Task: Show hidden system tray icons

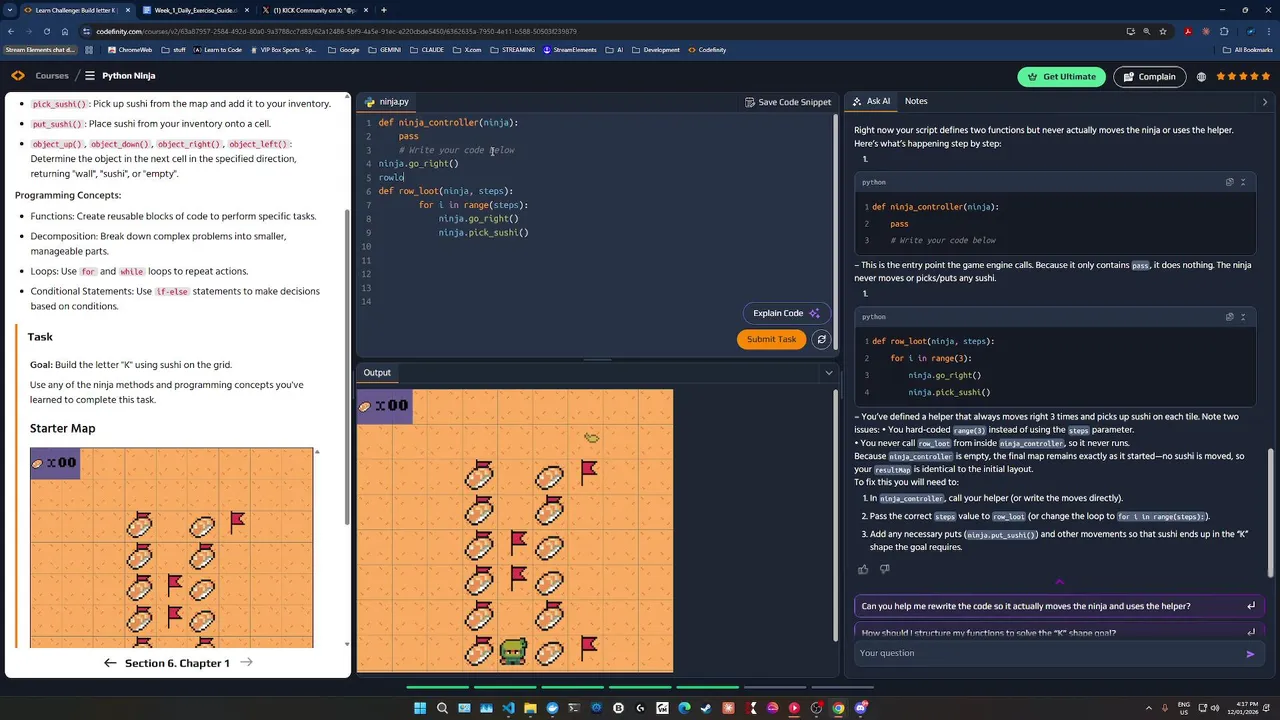Action: [1149, 708]
